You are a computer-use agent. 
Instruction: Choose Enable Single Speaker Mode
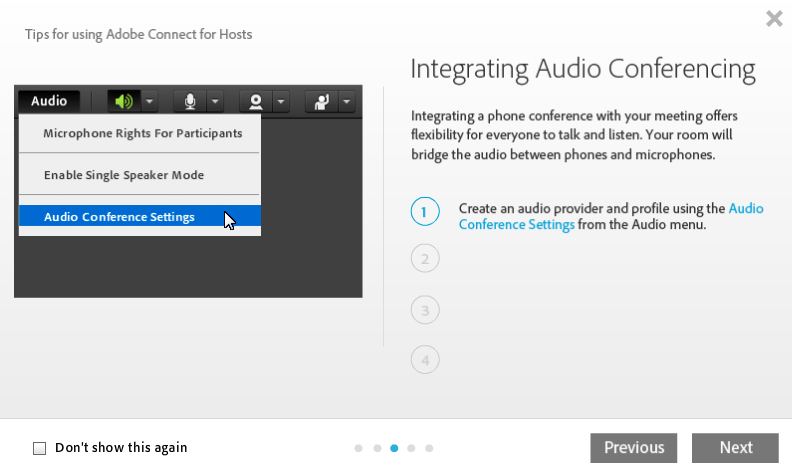tap(124, 175)
